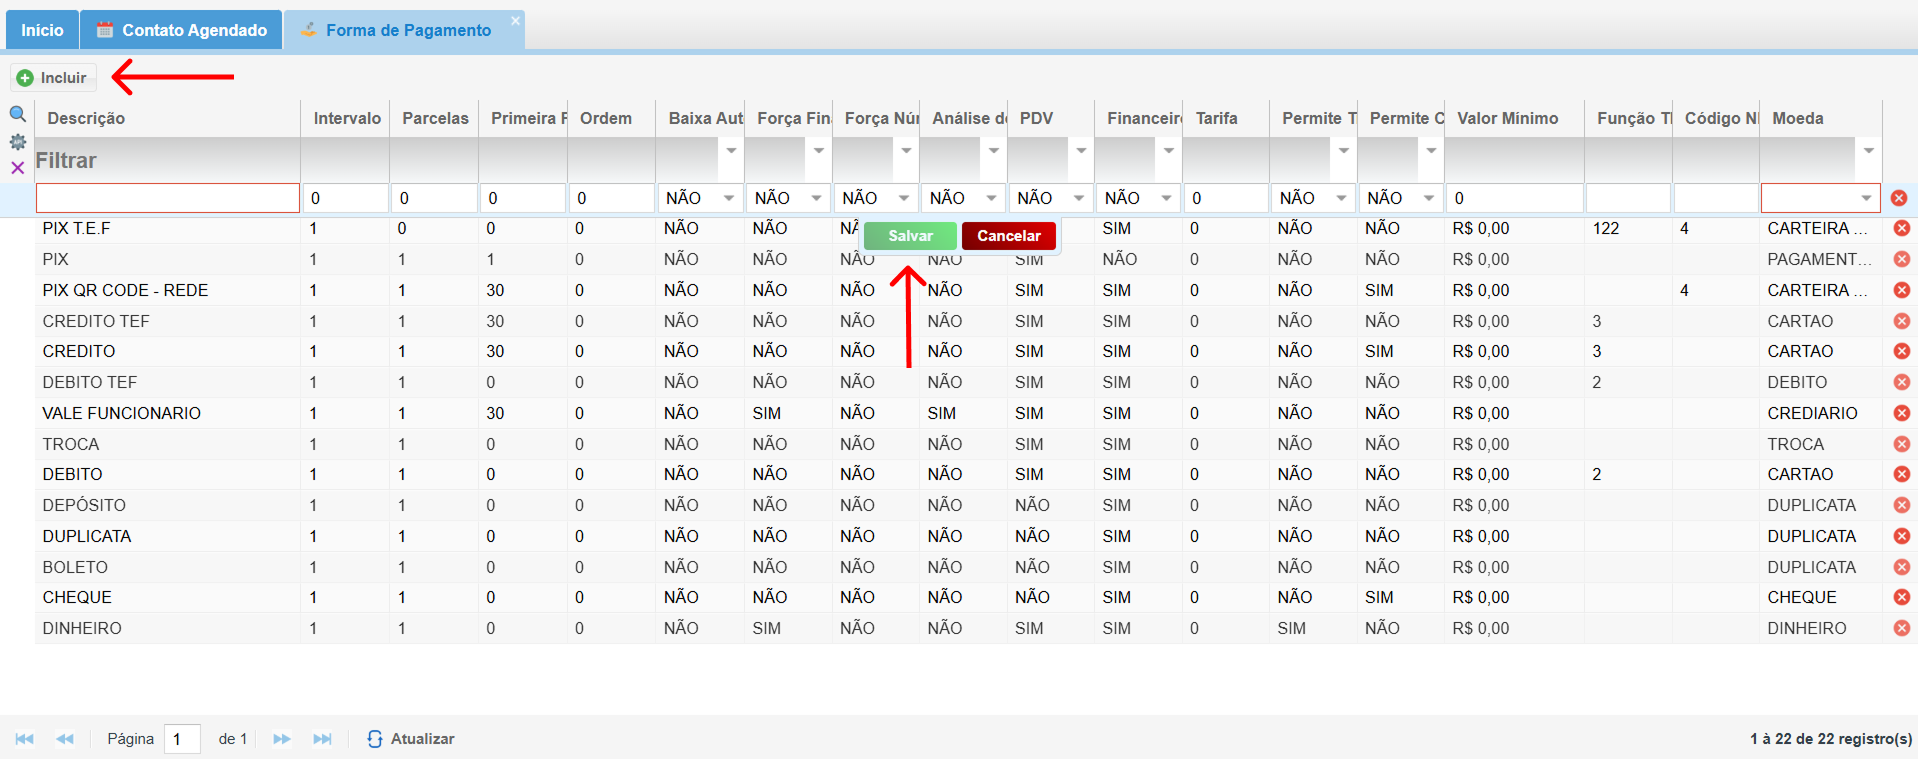Open the gear settings icon beside the grid

click(17, 142)
